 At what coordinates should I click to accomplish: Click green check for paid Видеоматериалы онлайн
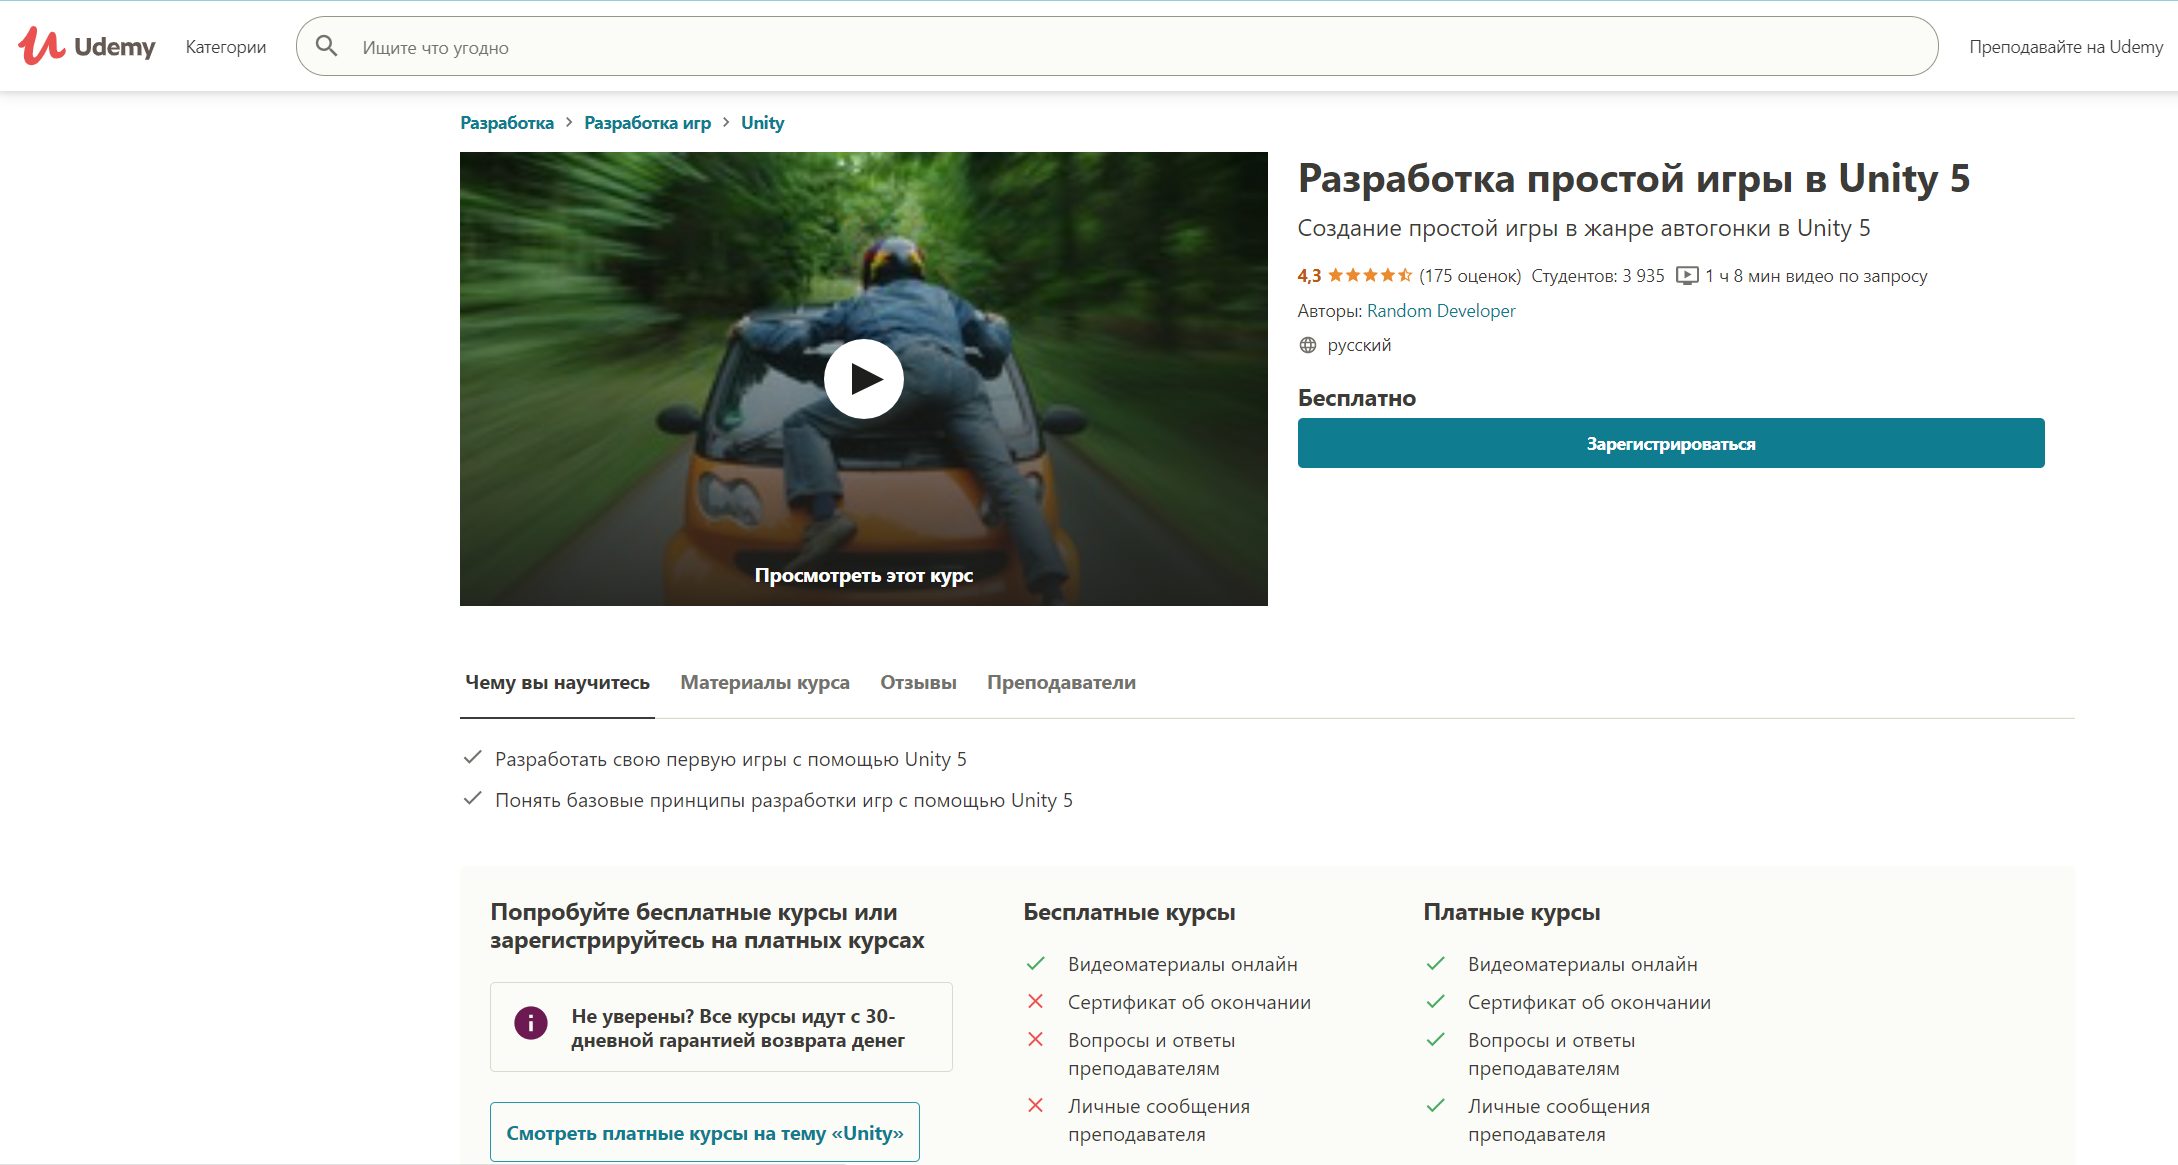pyautogui.click(x=1435, y=964)
